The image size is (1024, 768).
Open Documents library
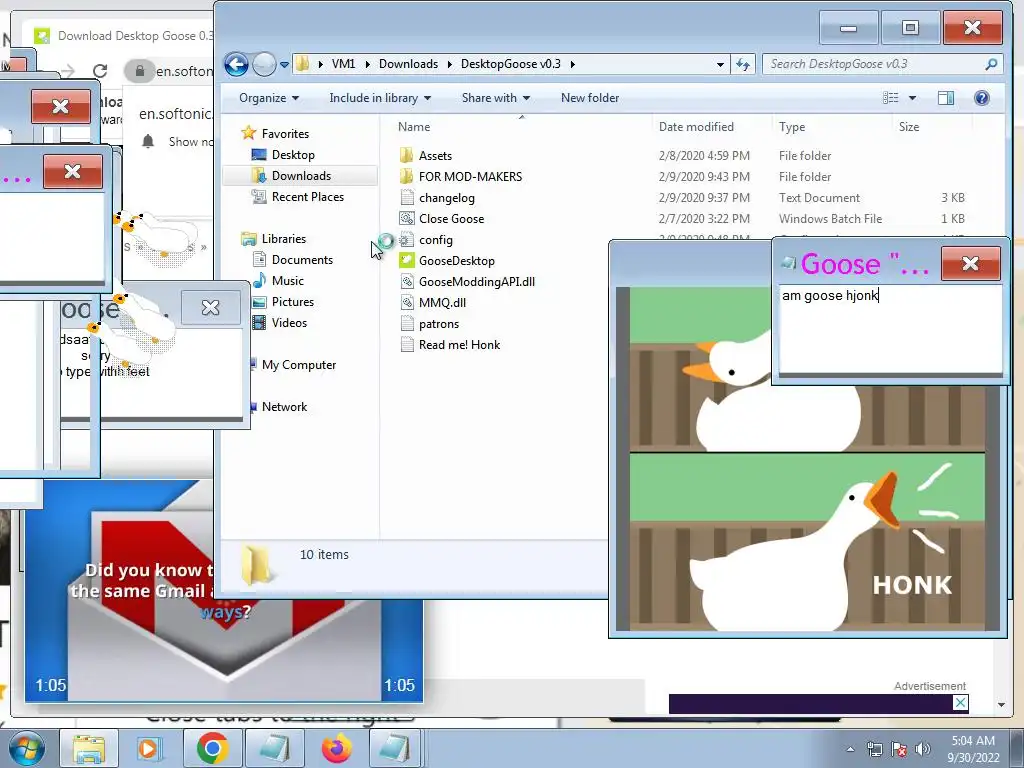302,260
